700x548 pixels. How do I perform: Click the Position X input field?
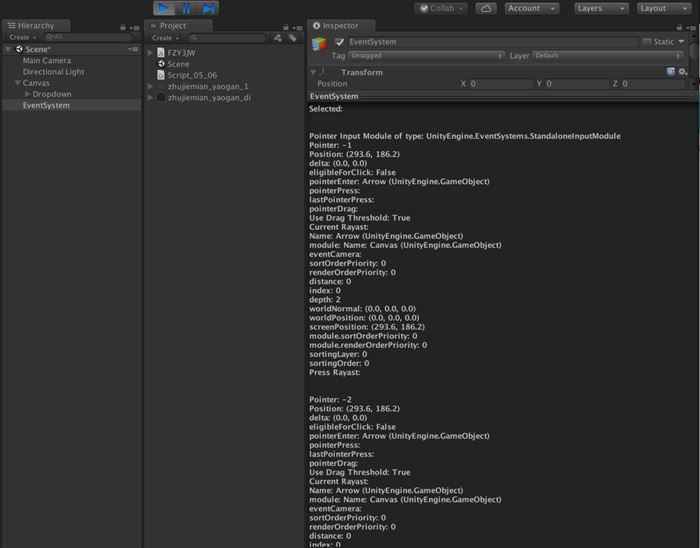click(x=500, y=84)
